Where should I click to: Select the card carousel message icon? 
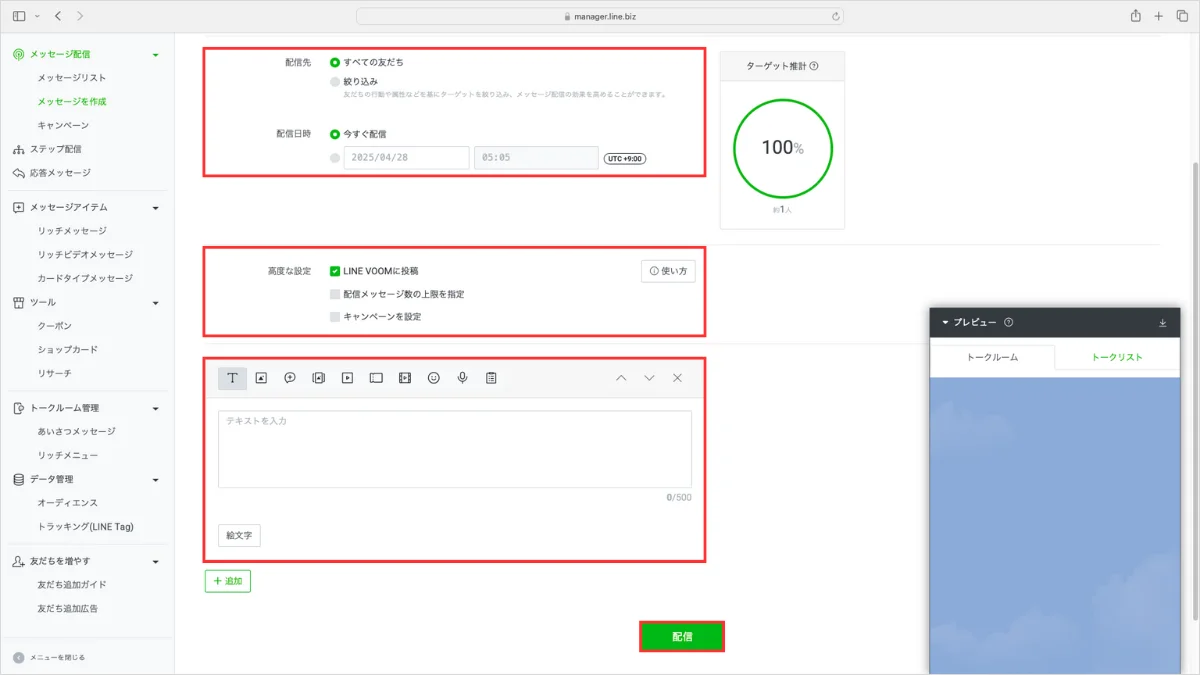point(319,378)
